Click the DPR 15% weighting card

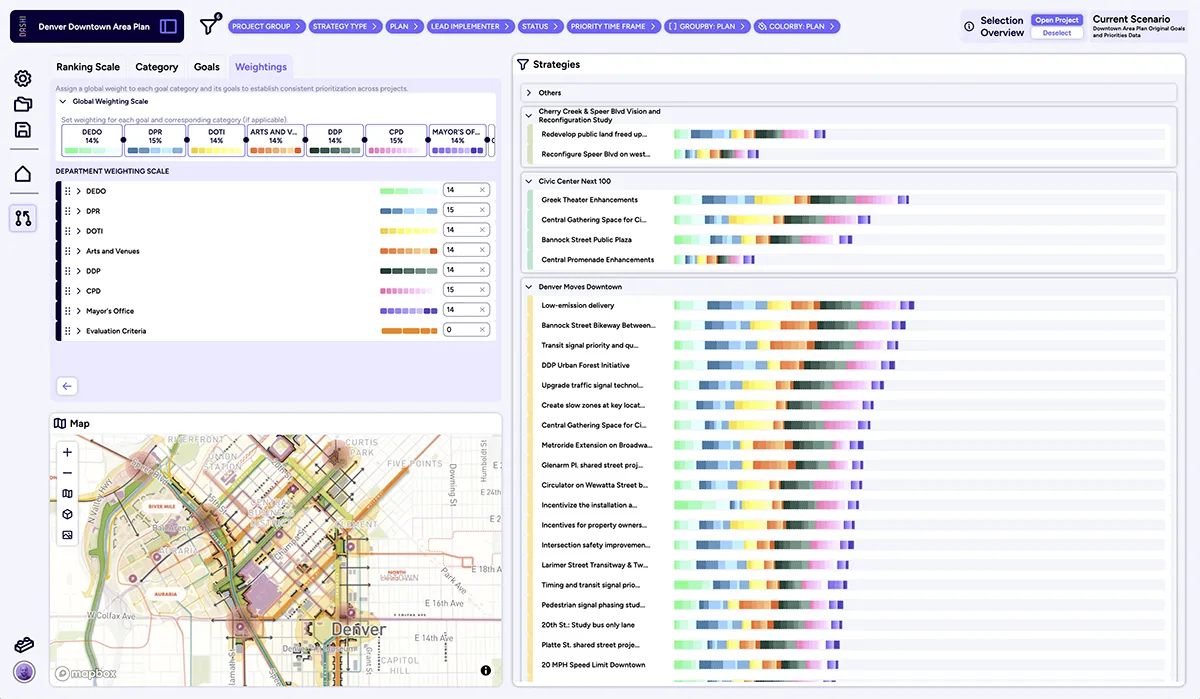[155, 140]
